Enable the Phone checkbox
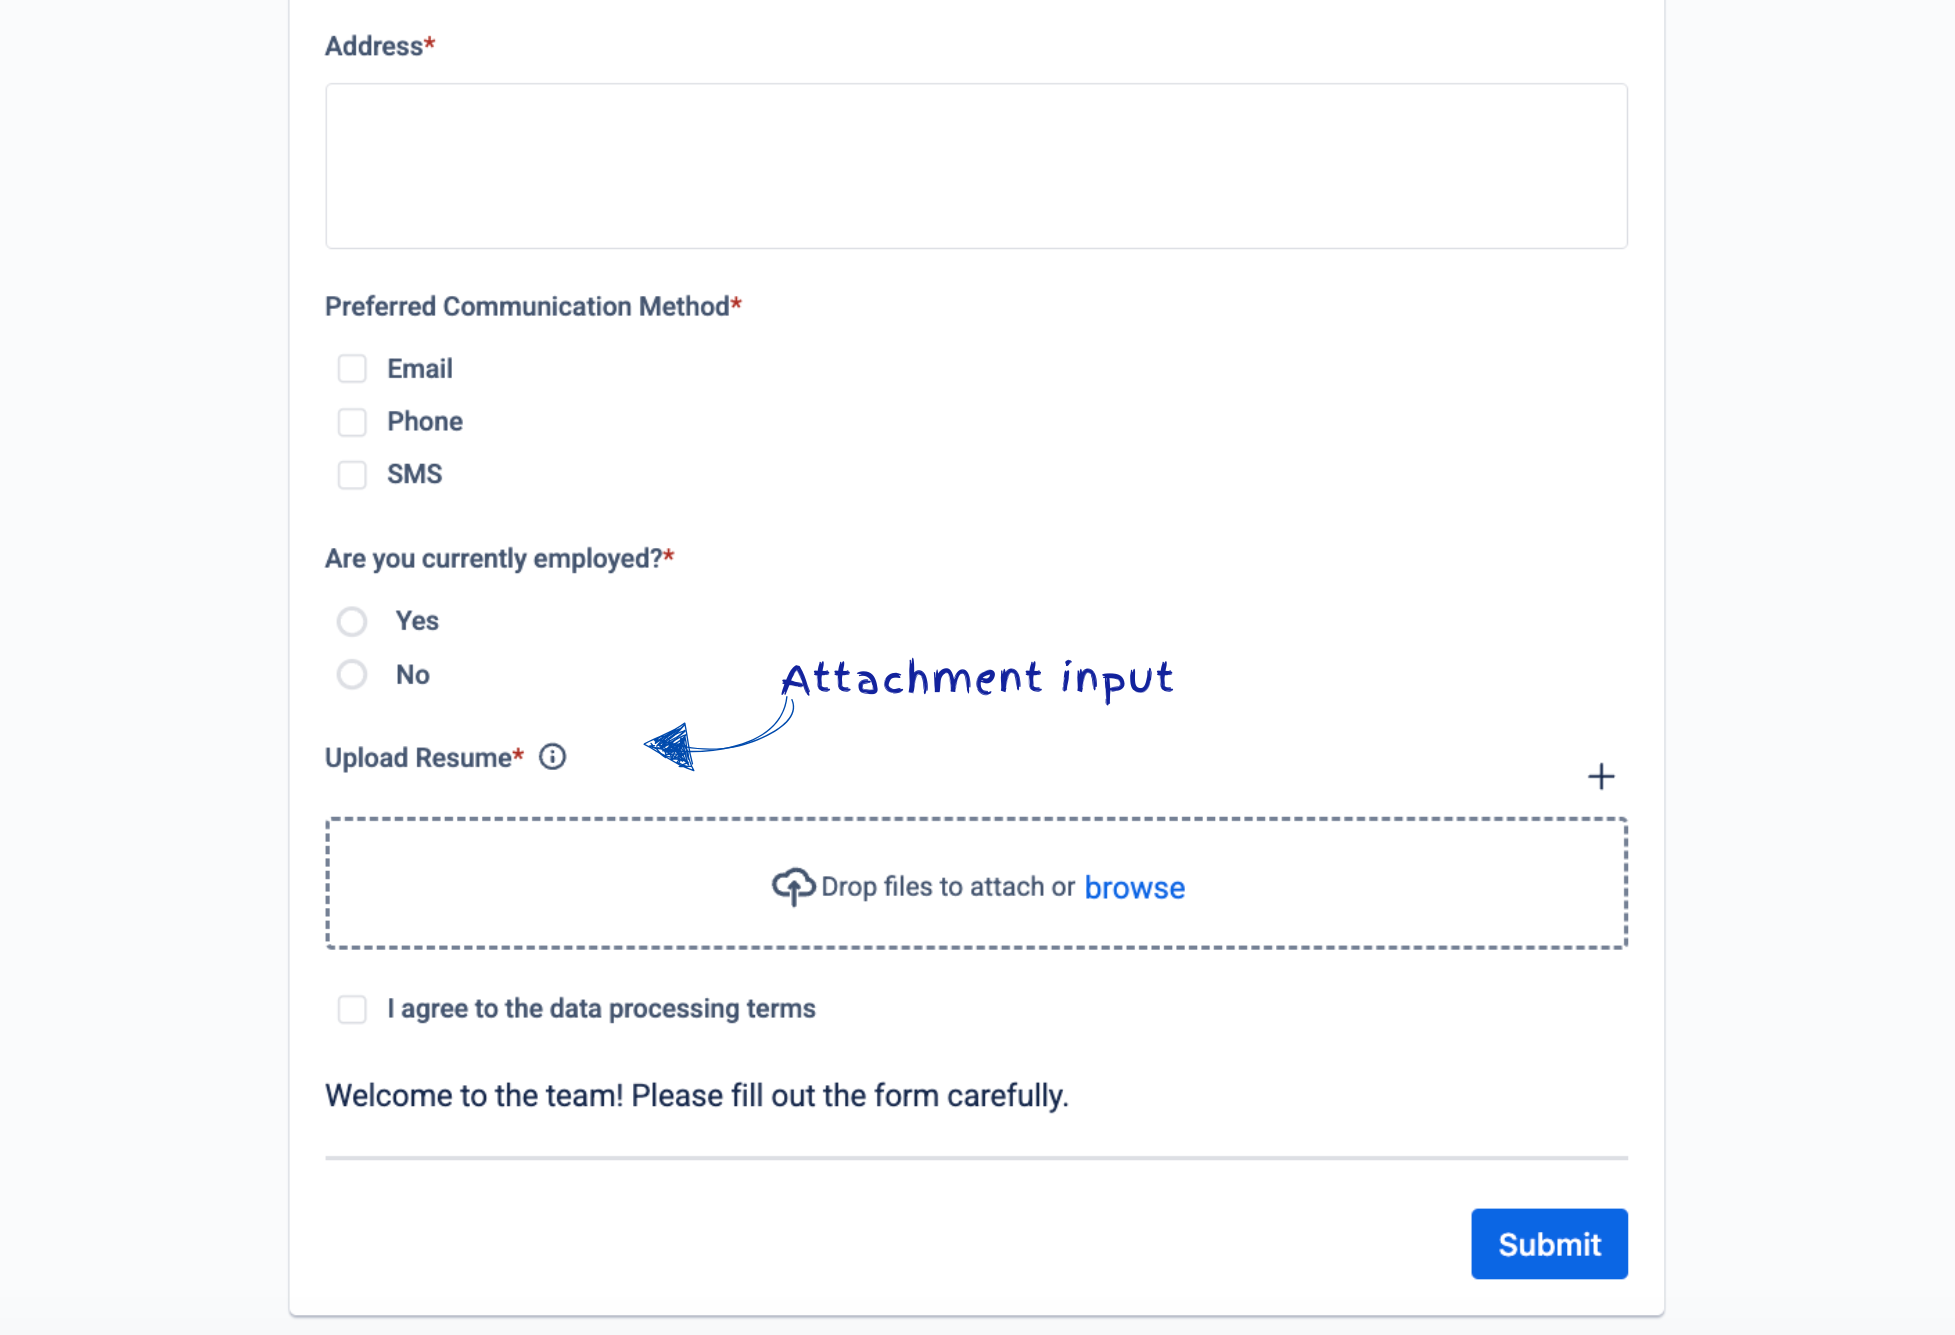 click(352, 422)
